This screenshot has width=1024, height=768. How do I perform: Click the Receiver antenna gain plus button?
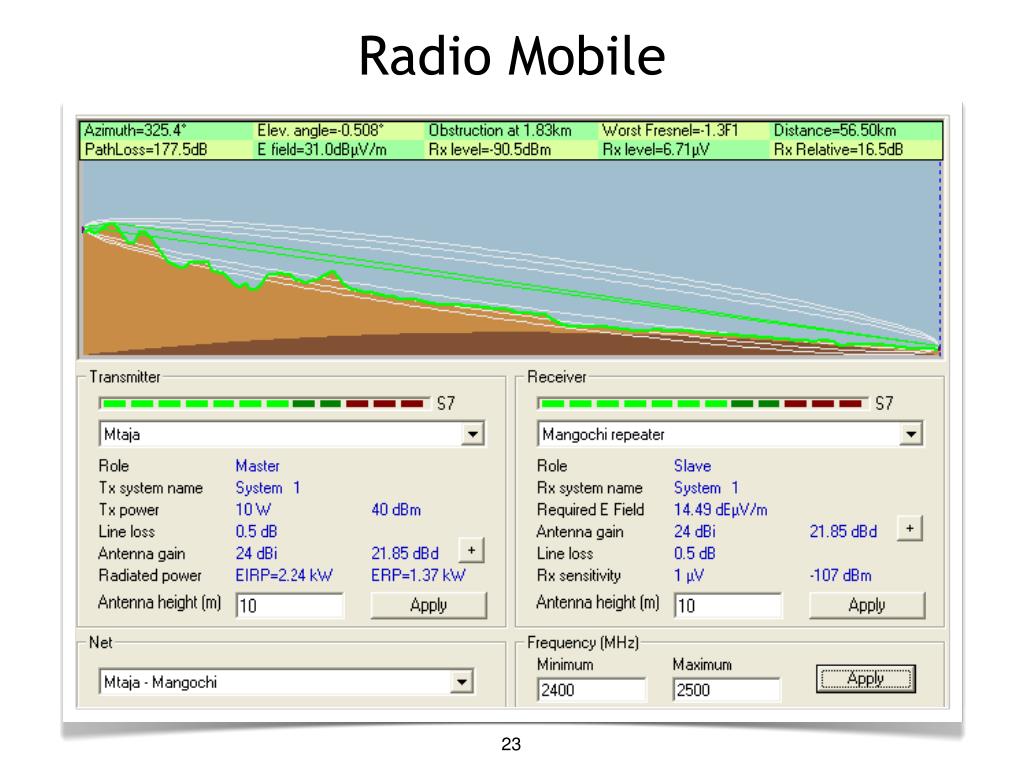click(x=910, y=528)
